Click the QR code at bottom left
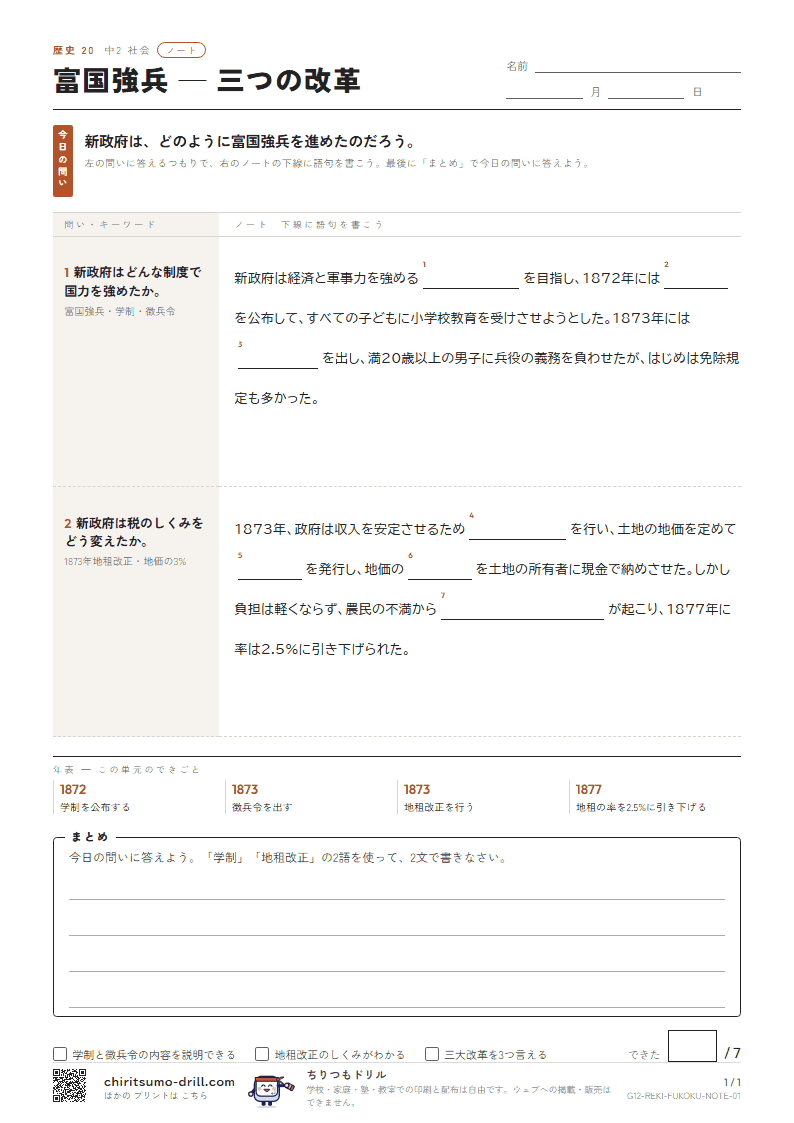The height and width of the screenshot is (1123, 794). coord(69,1085)
